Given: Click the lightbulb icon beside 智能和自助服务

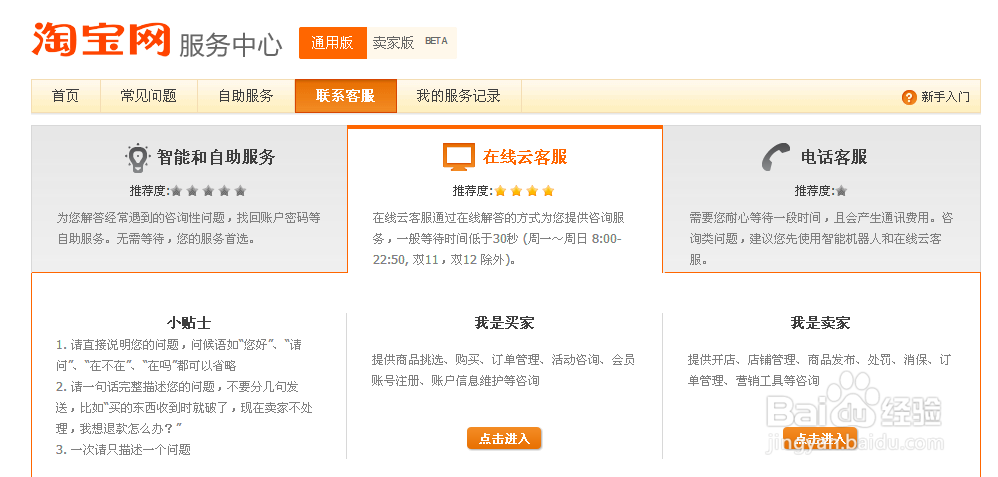Looking at the screenshot, I should pos(137,157).
